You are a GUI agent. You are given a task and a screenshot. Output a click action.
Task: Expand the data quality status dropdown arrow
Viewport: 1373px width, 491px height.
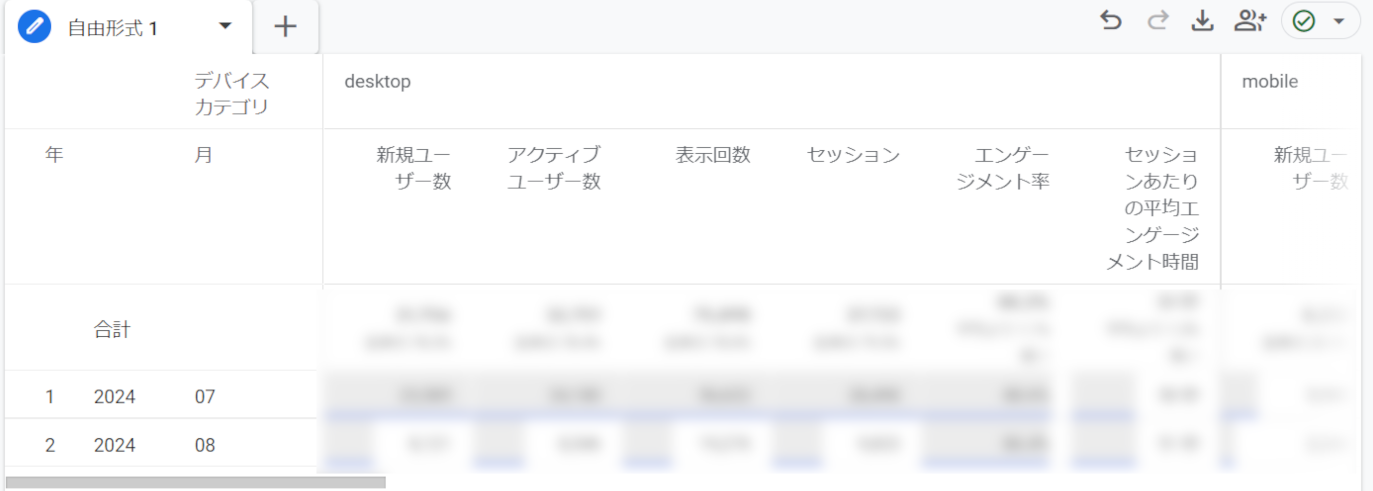(x=1339, y=22)
